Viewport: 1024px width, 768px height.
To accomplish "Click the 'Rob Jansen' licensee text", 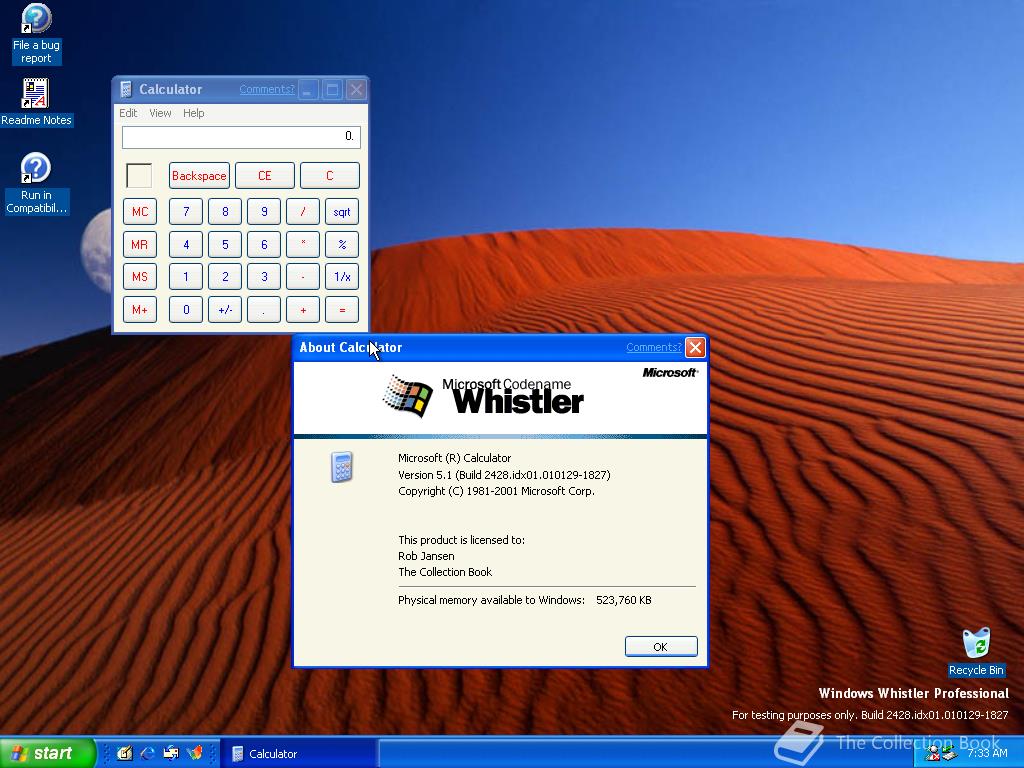I will [x=426, y=556].
